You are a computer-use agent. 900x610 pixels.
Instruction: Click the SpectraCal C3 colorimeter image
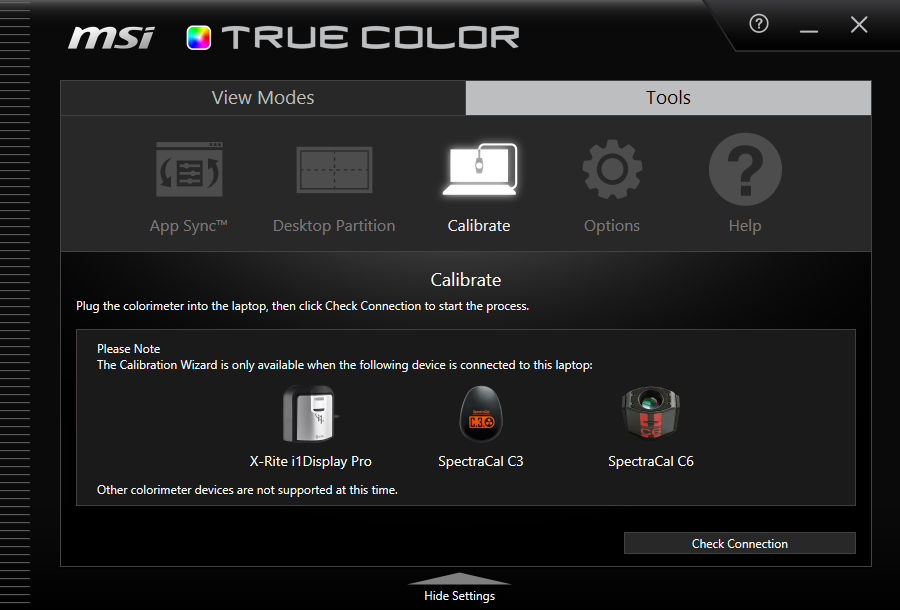[x=480, y=414]
